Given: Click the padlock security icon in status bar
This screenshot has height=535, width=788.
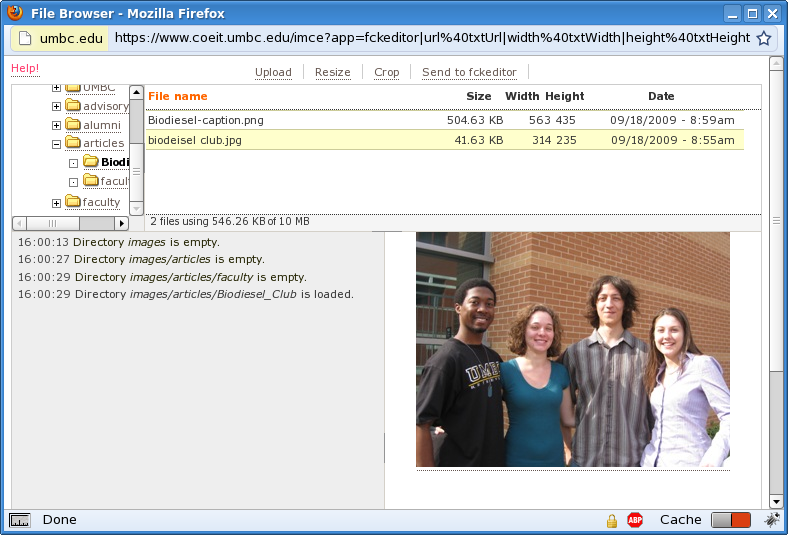Looking at the screenshot, I should pos(612,520).
